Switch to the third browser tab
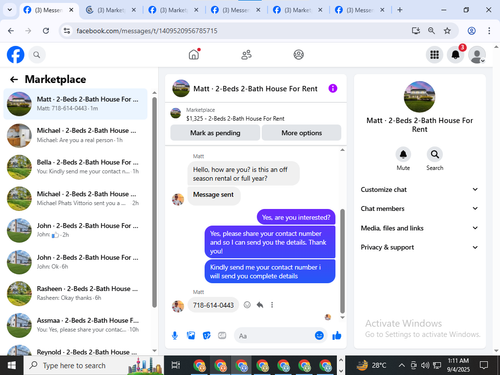This screenshot has width=500, height=375. click(173, 10)
